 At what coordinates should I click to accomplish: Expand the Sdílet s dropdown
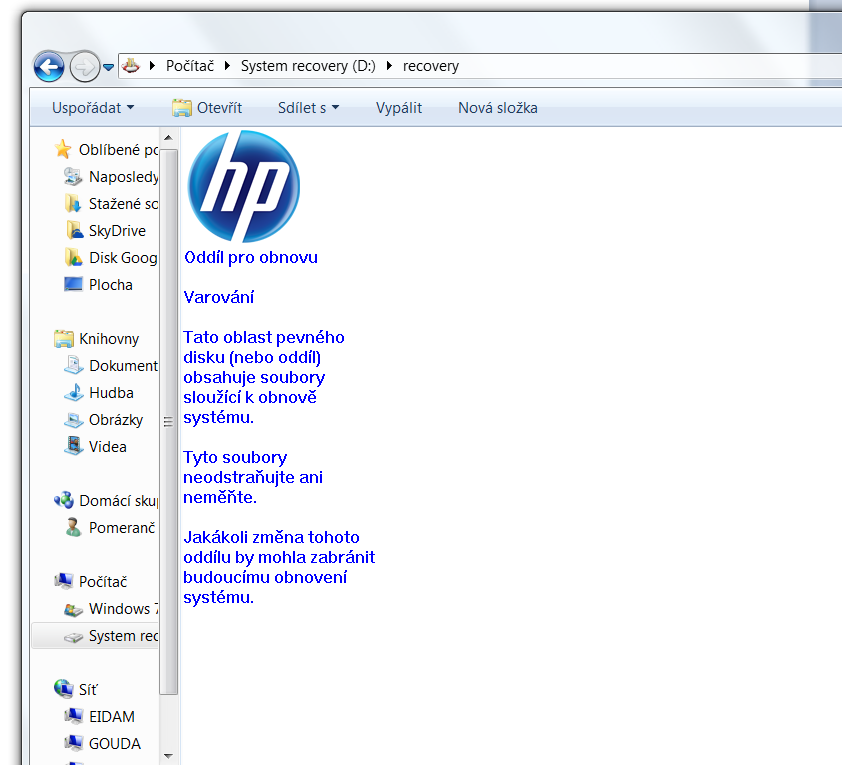click(308, 108)
